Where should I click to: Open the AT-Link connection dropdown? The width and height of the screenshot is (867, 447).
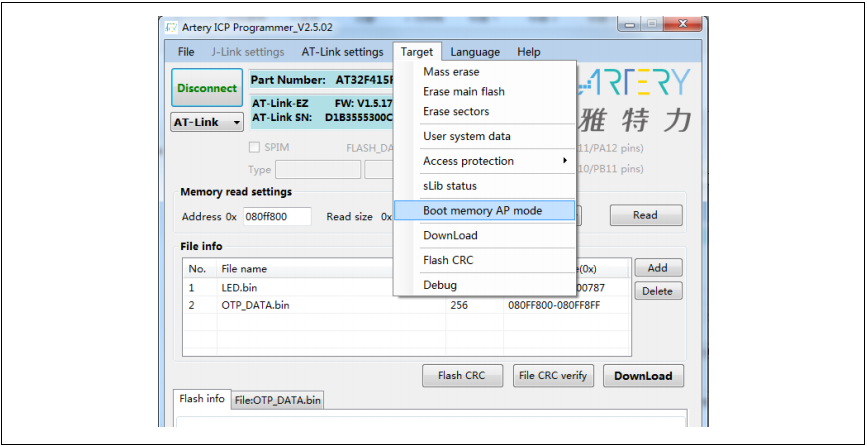pyautogui.click(x=207, y=122)
